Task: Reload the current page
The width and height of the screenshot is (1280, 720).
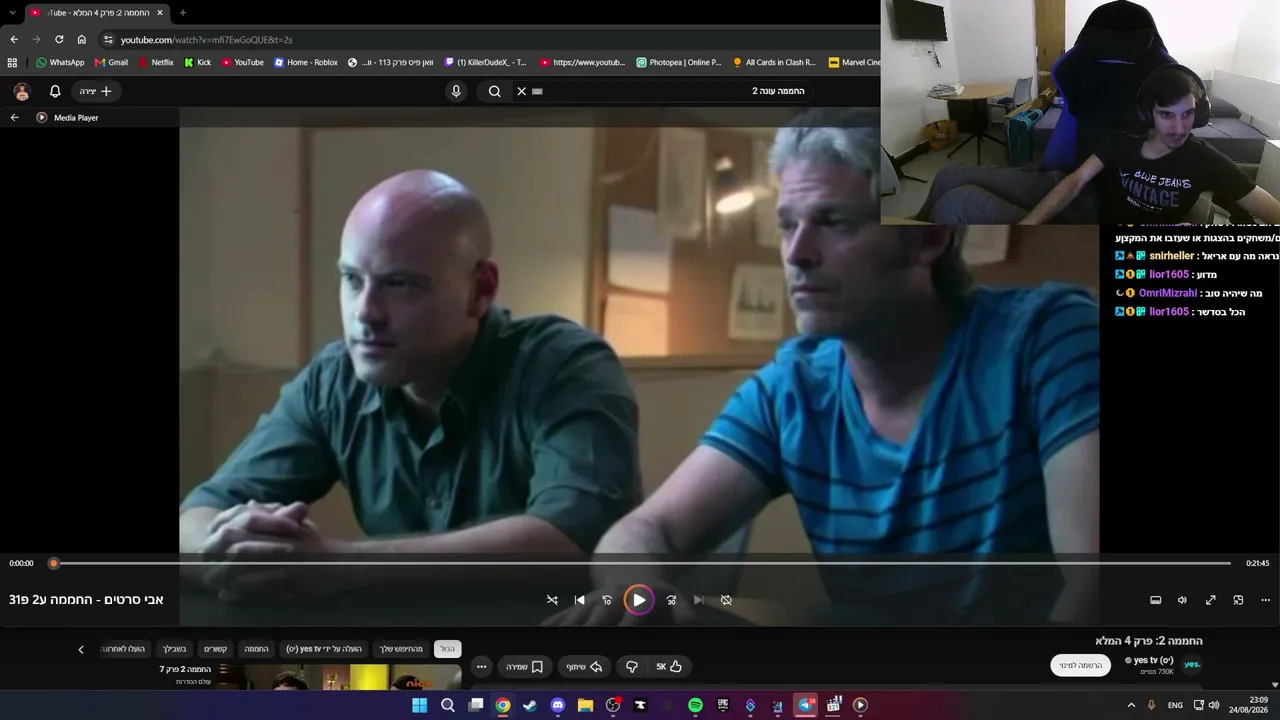Action: tap(59, 39)
